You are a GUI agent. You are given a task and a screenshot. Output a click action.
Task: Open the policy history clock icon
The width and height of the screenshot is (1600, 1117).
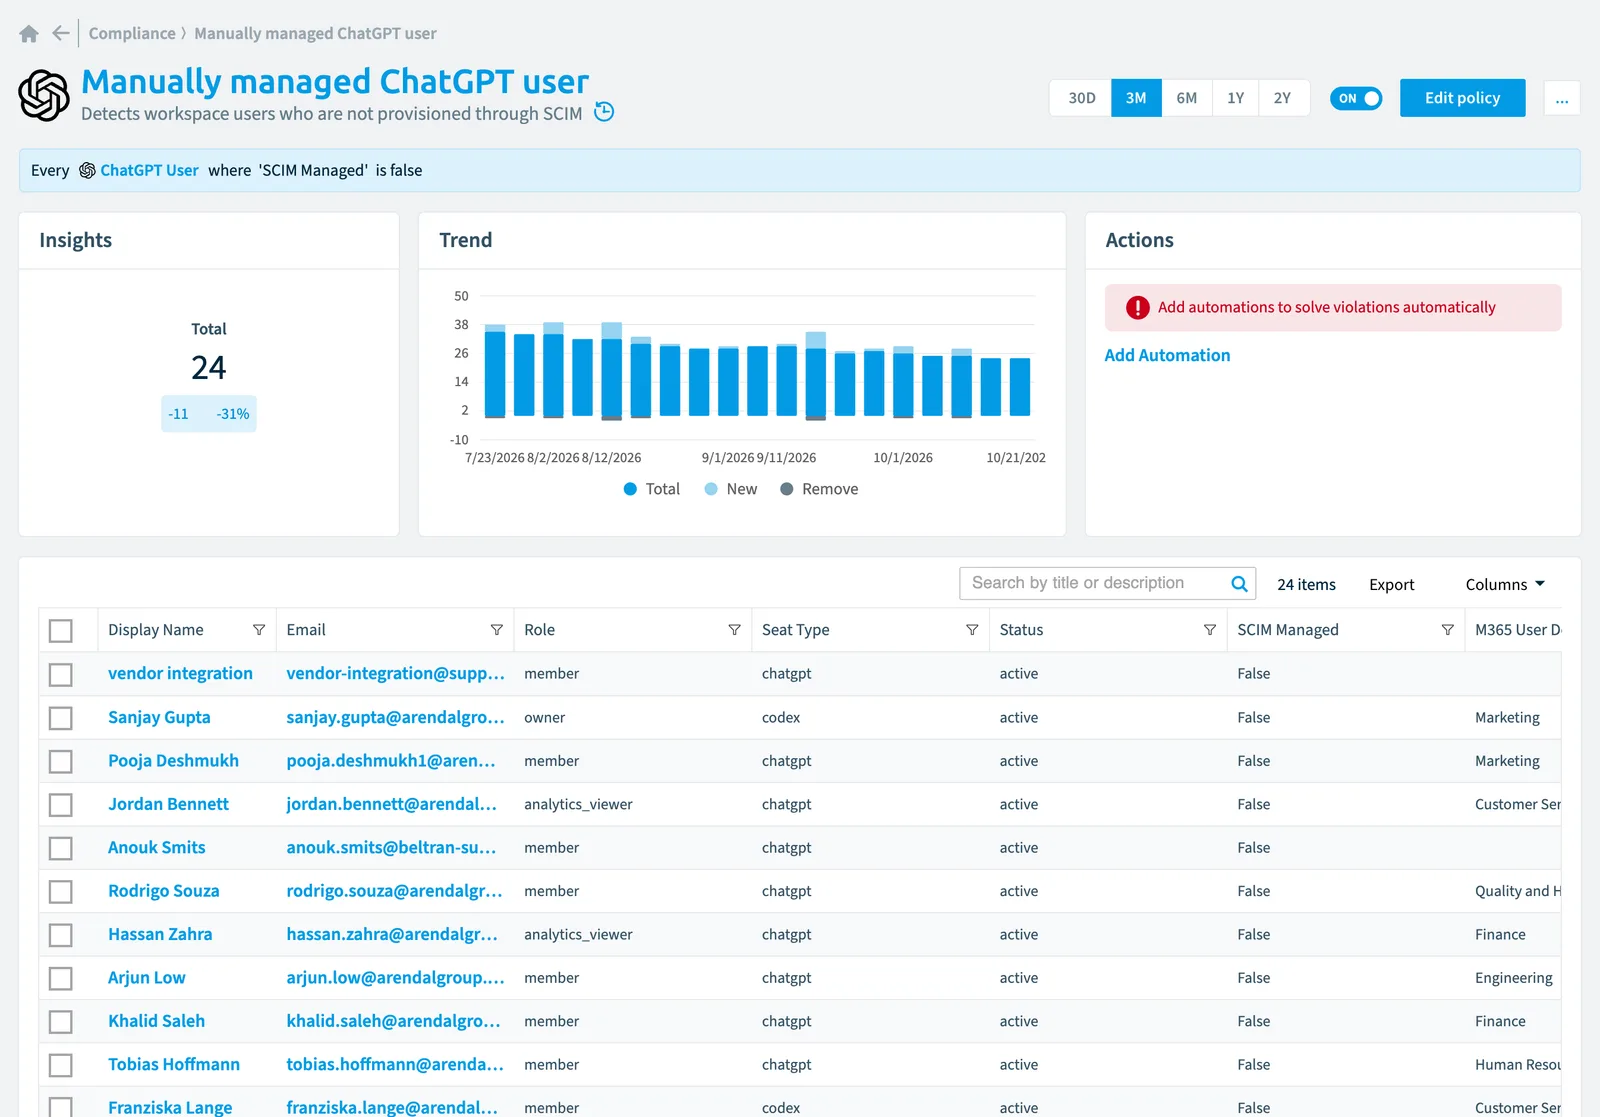pyautogui.click(x=604, y=112)
